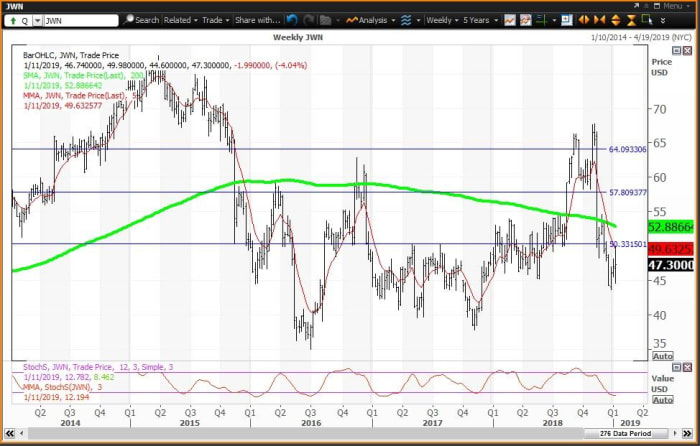
Task: Toggle the Auto scale button on price axis
Action: [x=662, y=355]
